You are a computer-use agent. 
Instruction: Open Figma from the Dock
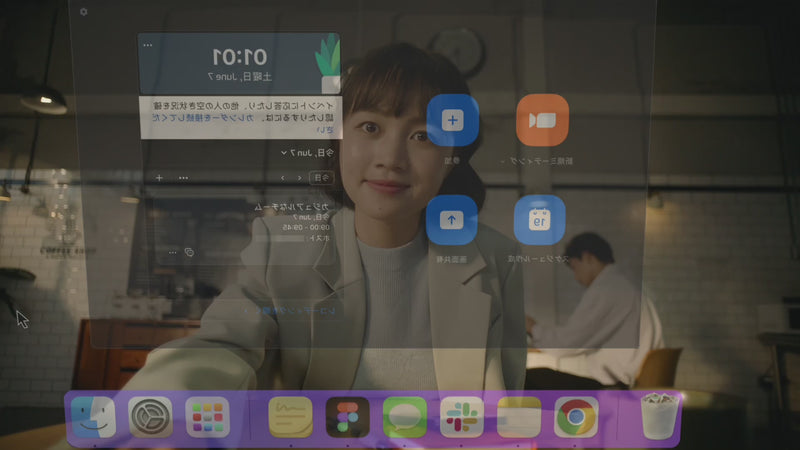coord(347,417)
